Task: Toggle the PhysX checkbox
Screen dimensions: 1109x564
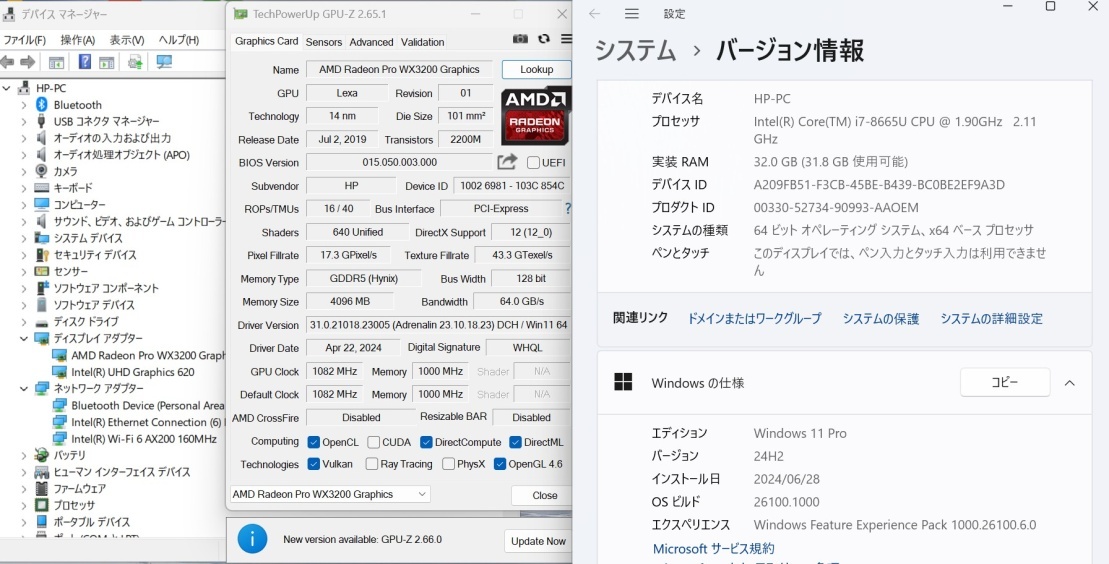Action: click(448, 464)
